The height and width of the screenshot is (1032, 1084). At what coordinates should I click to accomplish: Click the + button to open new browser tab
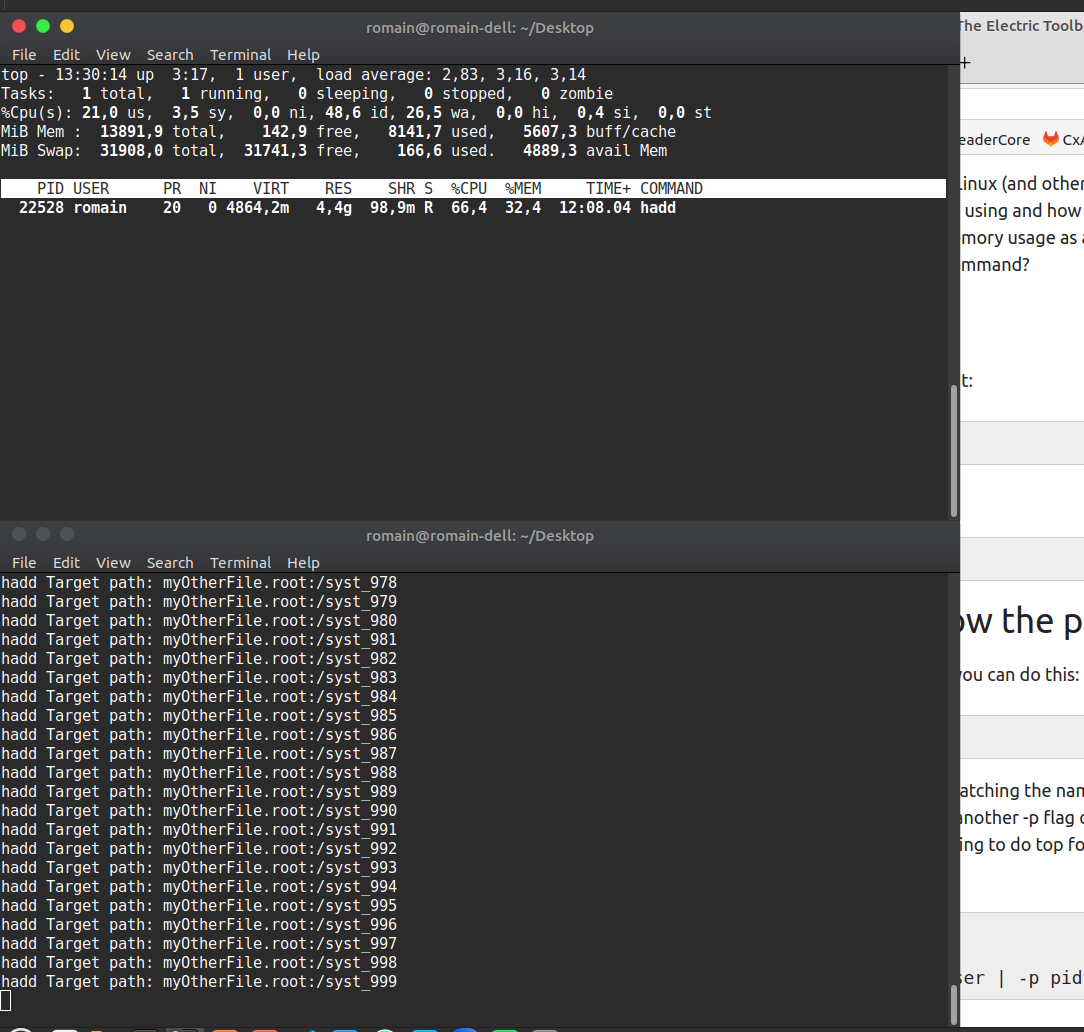click(964, 61)
